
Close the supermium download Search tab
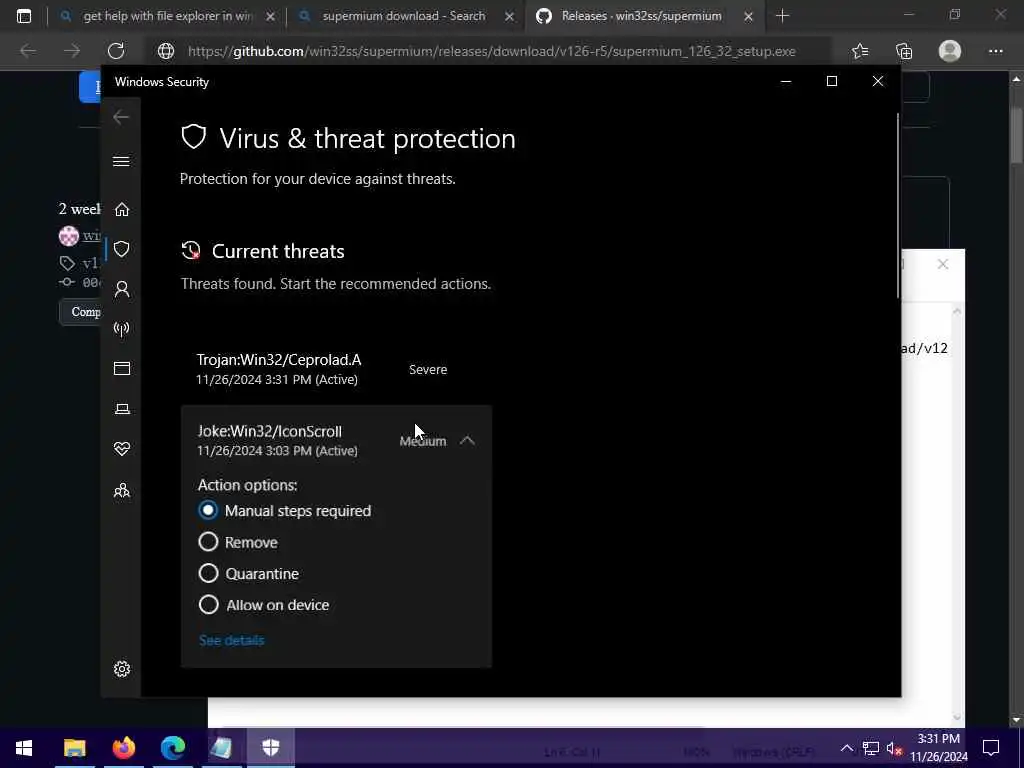(x=509, y=16)
